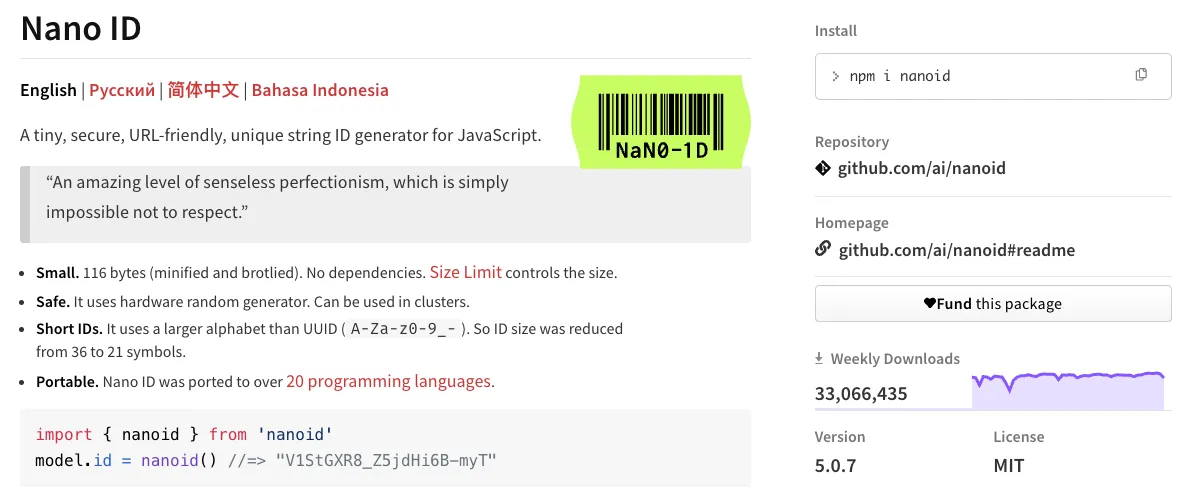The height and width of the screenshot is (490, 1199).
Task: Open github.com/ai/nanoid repository link
Action: point(922,168)
